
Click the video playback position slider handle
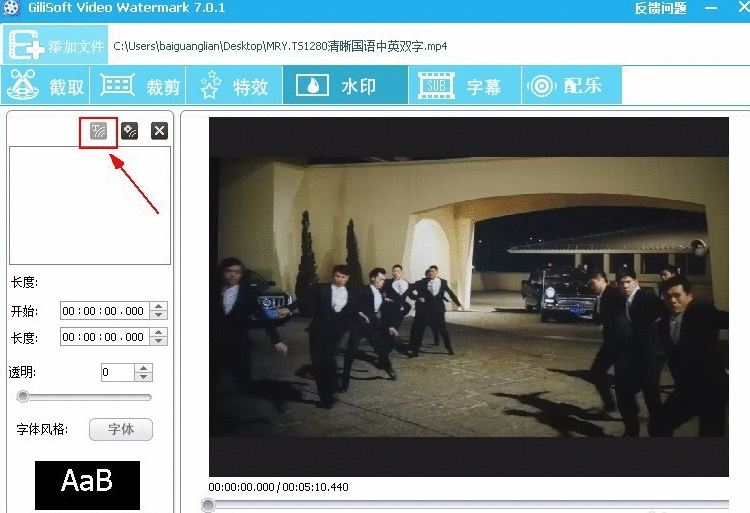pyautogui.click(x=208, y=505)
